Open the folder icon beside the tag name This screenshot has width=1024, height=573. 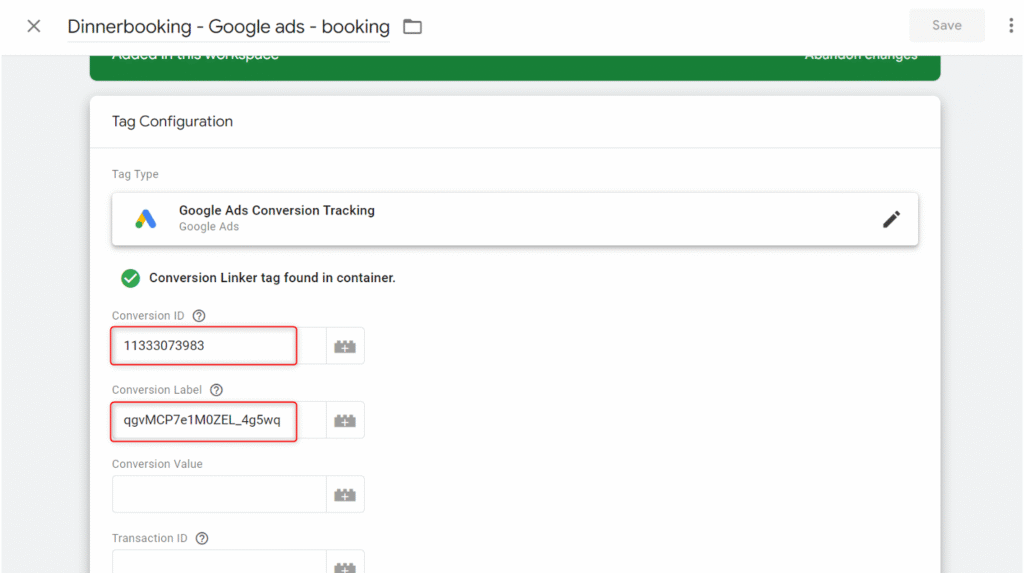point(412,27)
